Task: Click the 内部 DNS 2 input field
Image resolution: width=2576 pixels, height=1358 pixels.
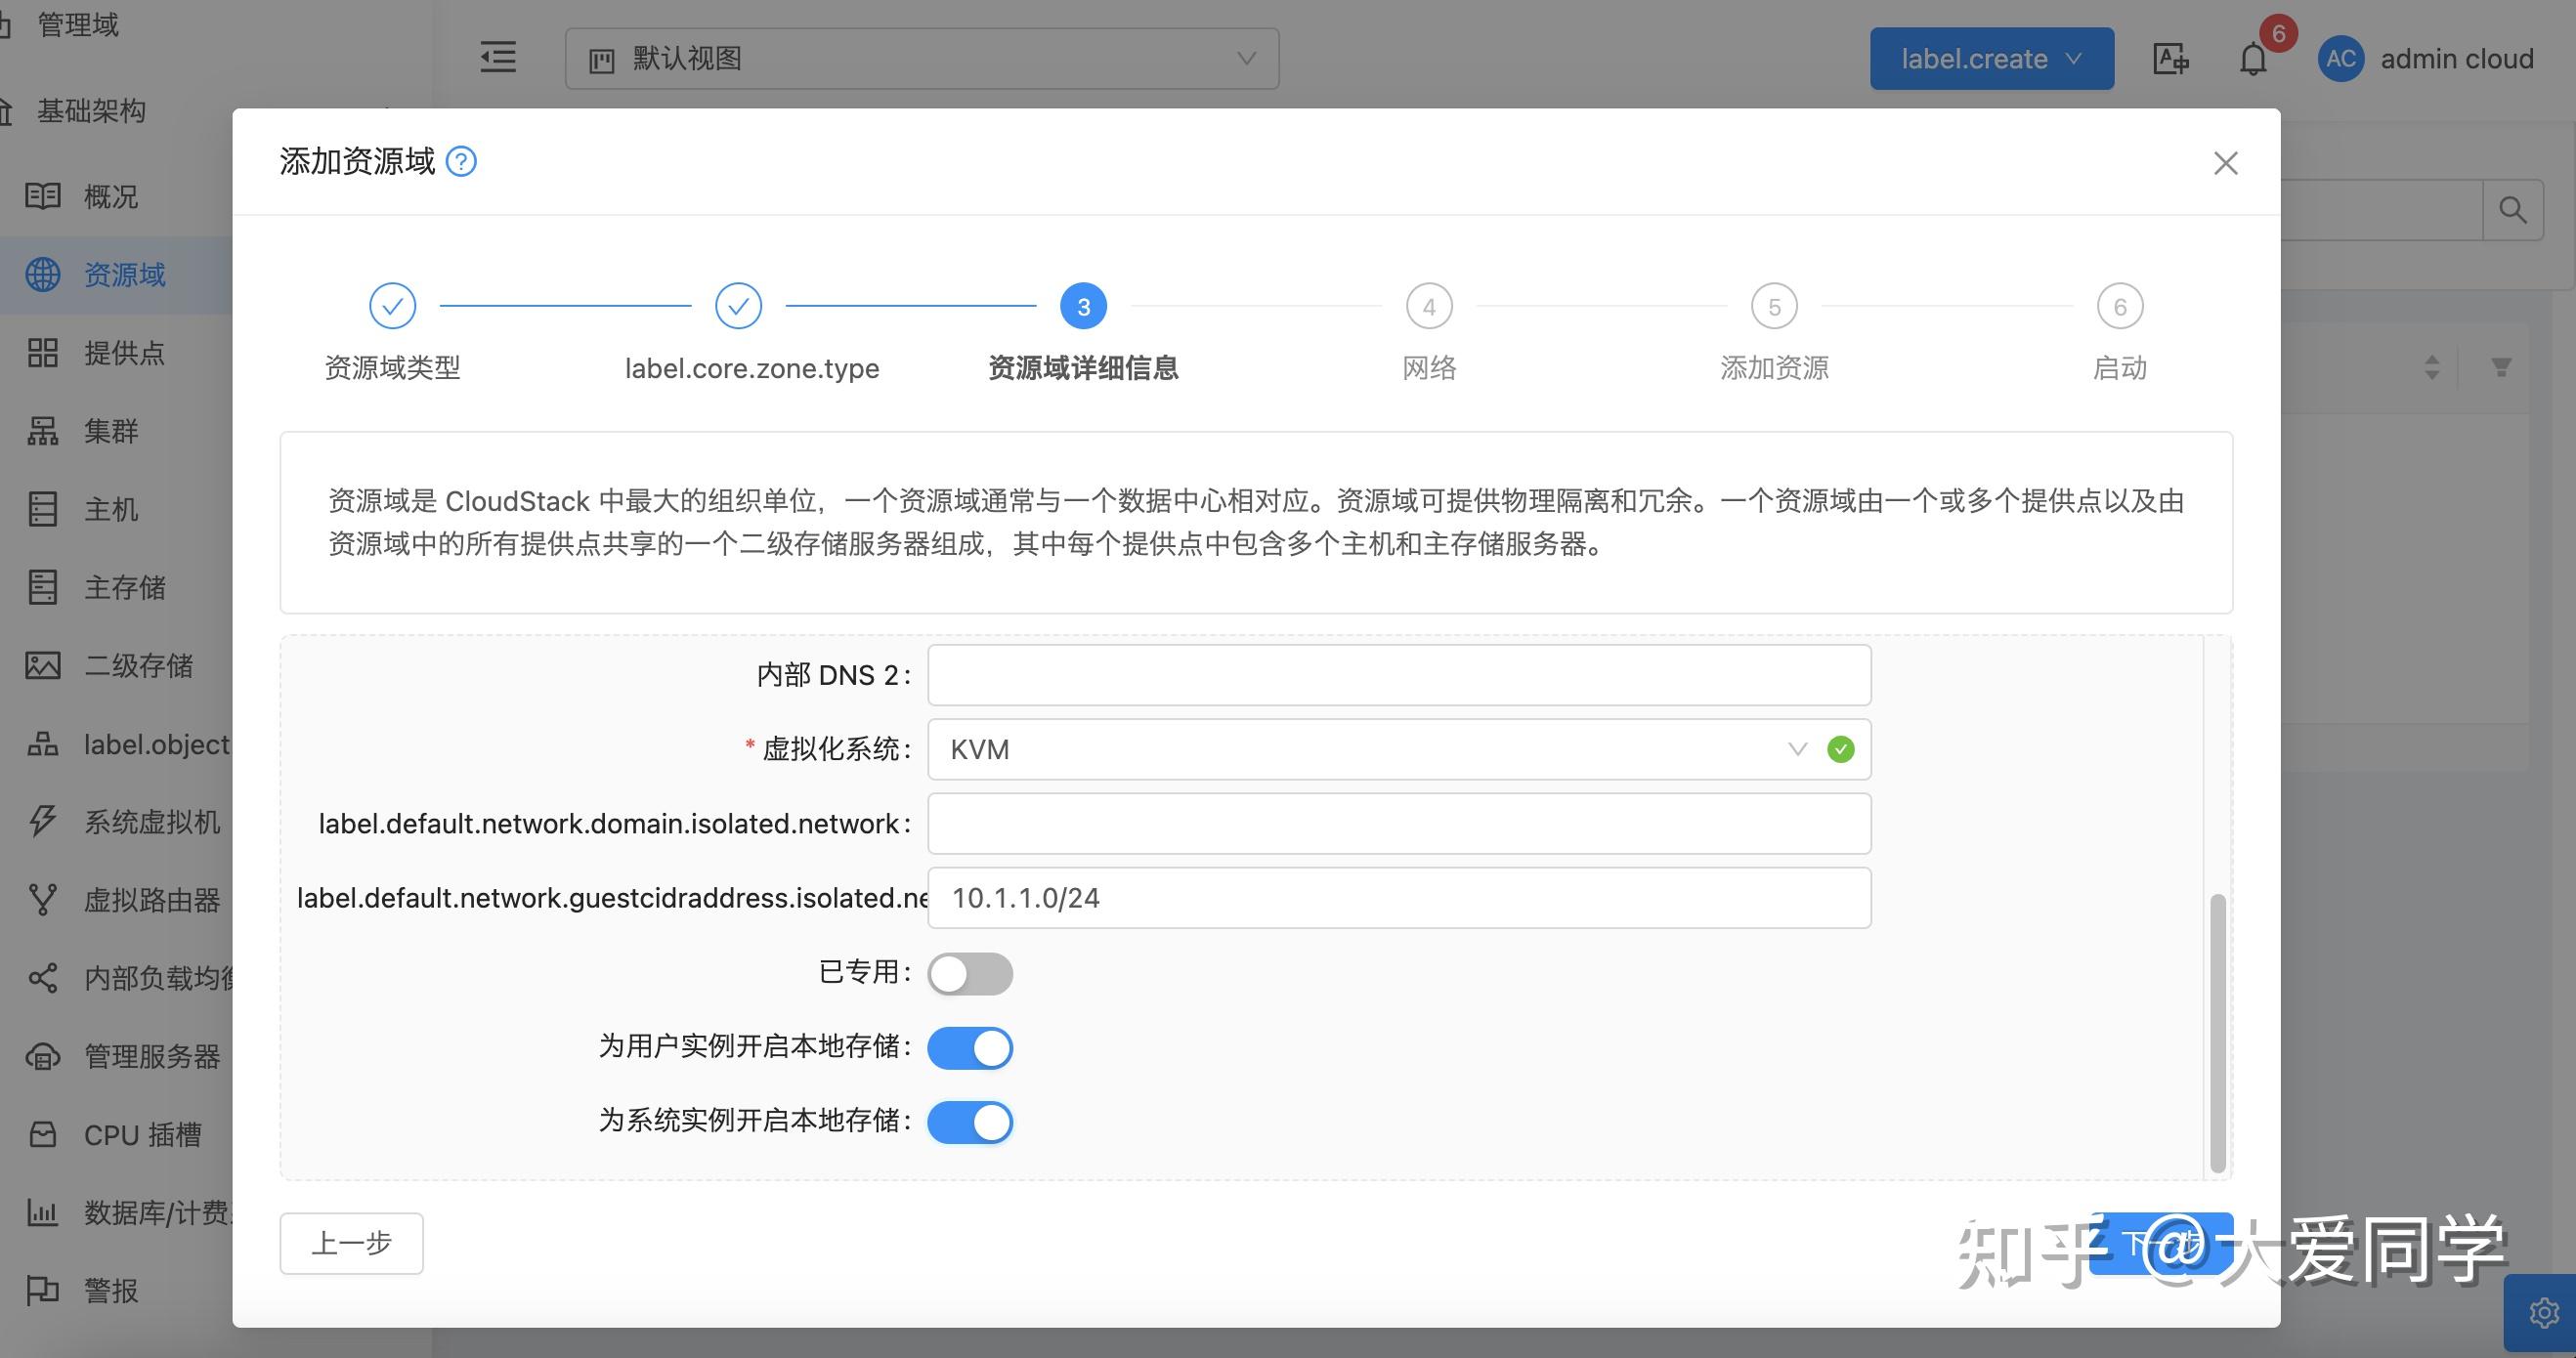Action: 1396,674
